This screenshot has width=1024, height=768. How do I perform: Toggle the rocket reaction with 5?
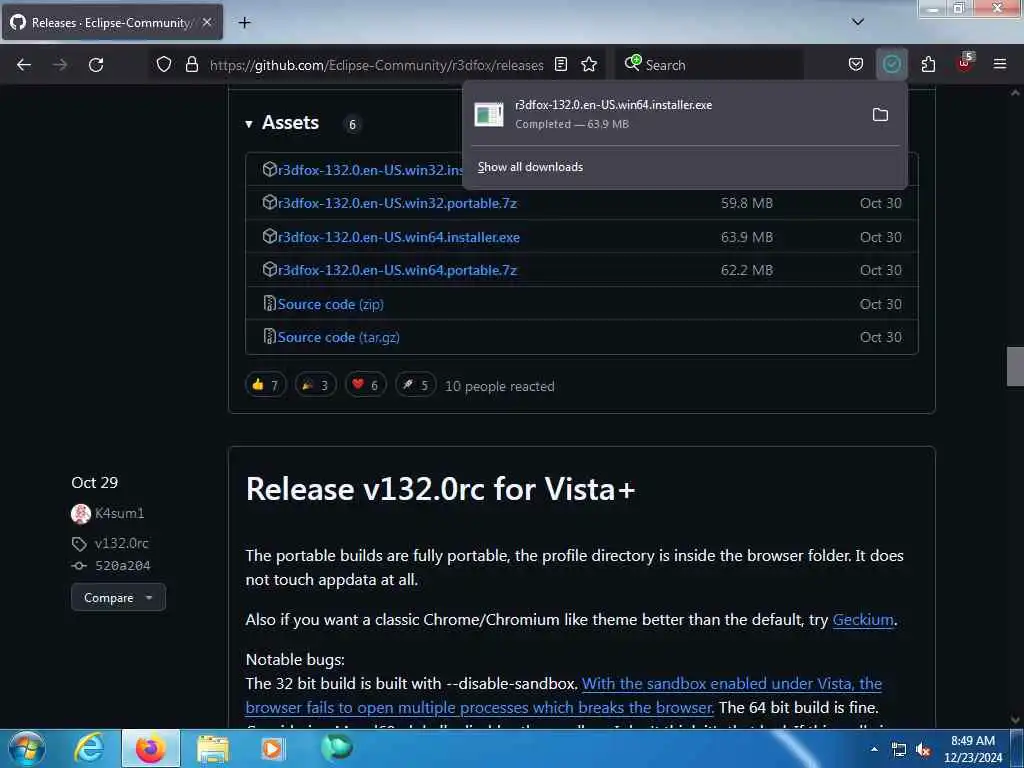415,385
